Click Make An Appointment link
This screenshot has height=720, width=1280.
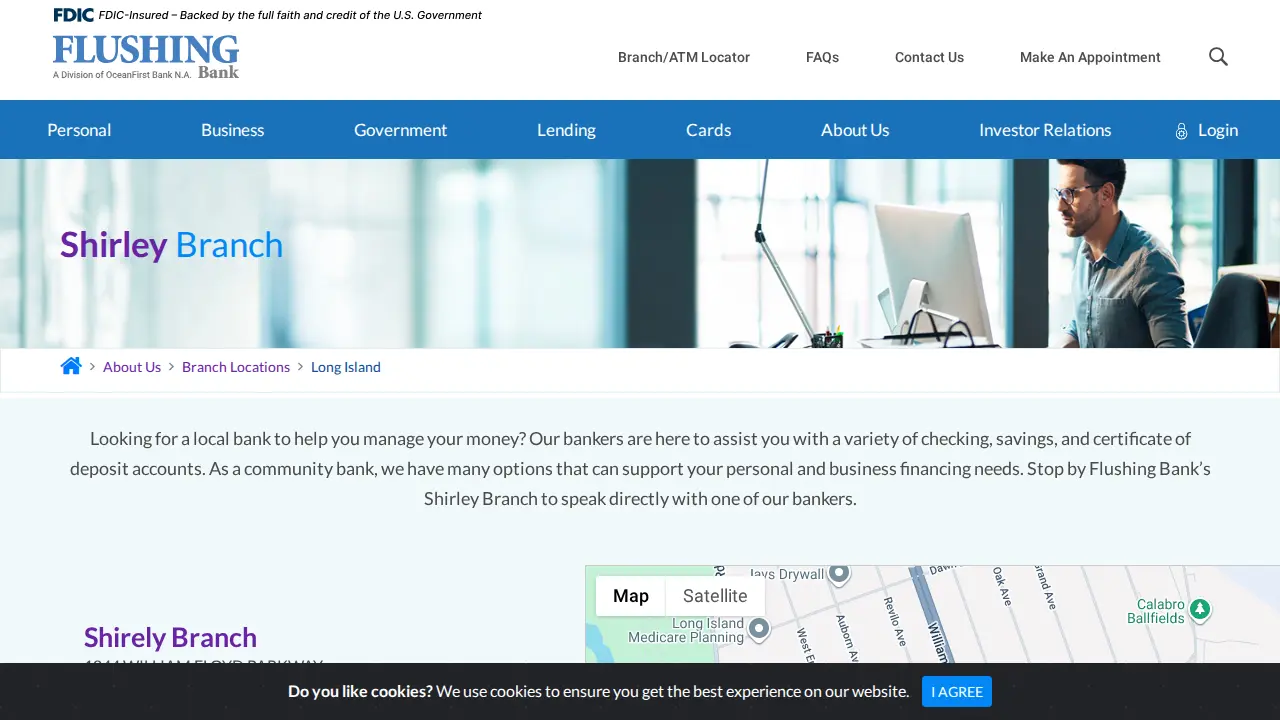pyautogui.click(x=1090, y=57)
